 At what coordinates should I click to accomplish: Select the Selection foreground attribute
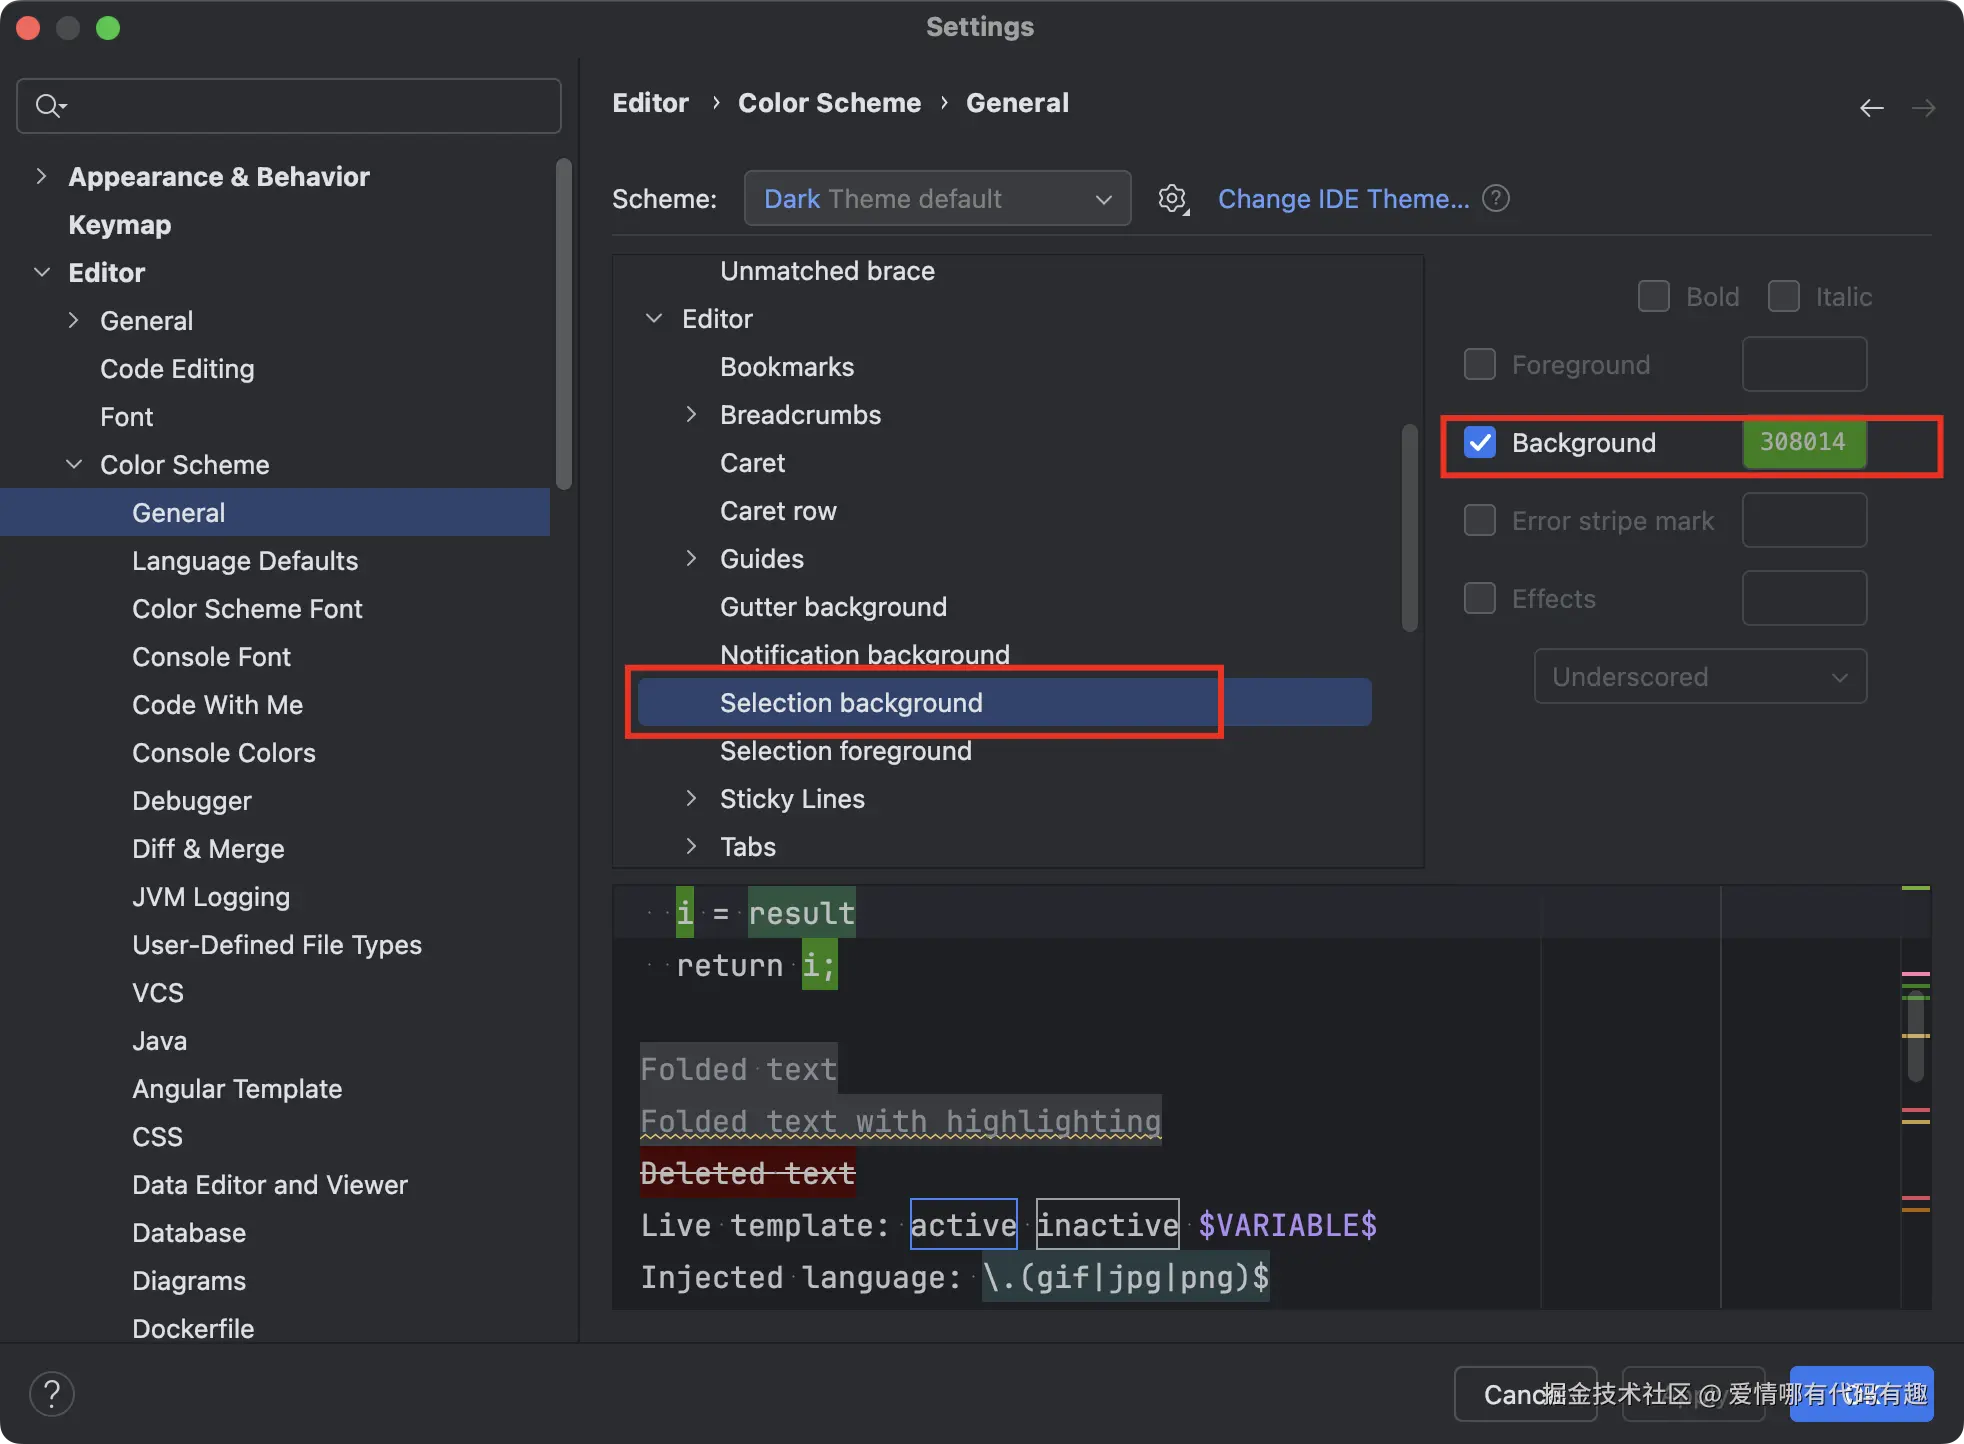(845, 751)
